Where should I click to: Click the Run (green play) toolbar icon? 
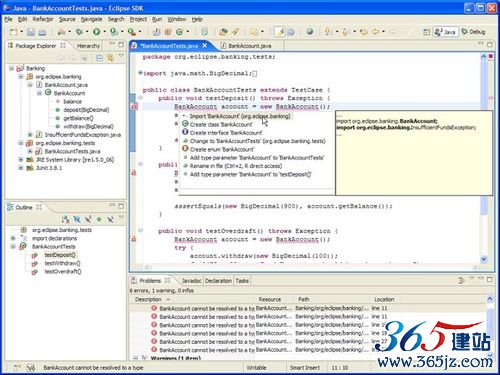pyautogui.click(x=97, y=32)
